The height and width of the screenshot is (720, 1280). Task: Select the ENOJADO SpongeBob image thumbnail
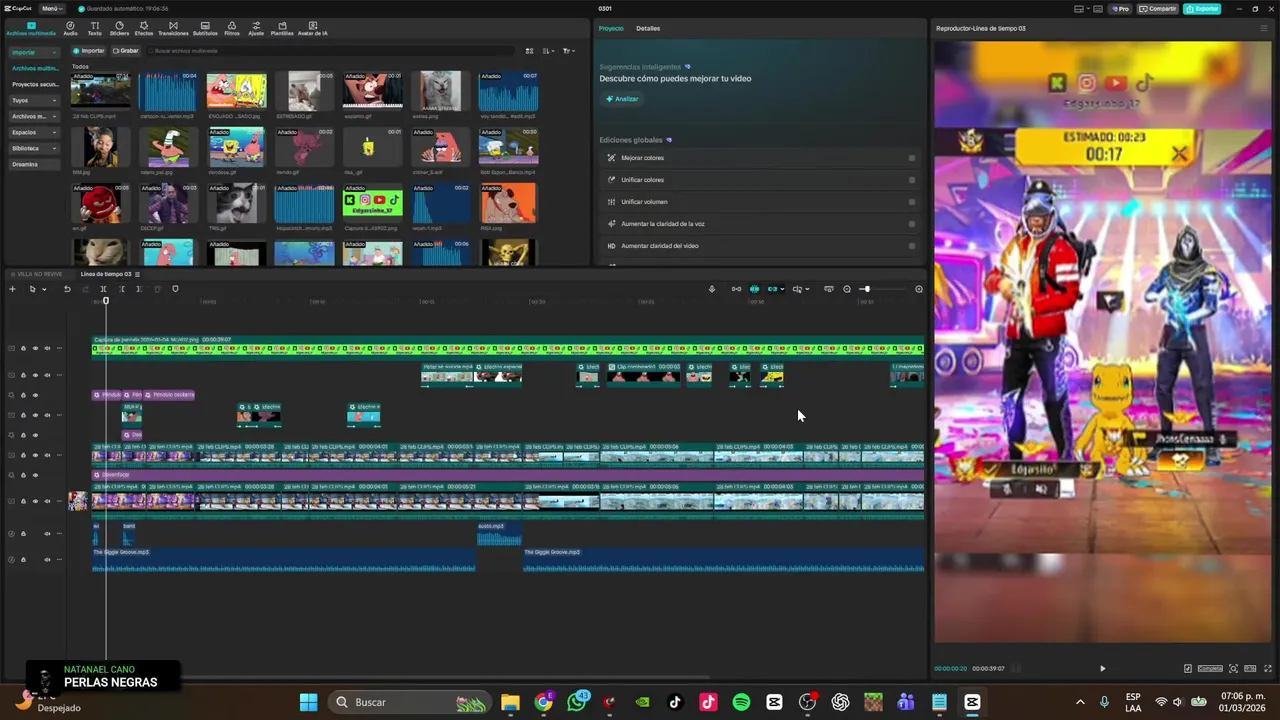[x=237, y=91]
